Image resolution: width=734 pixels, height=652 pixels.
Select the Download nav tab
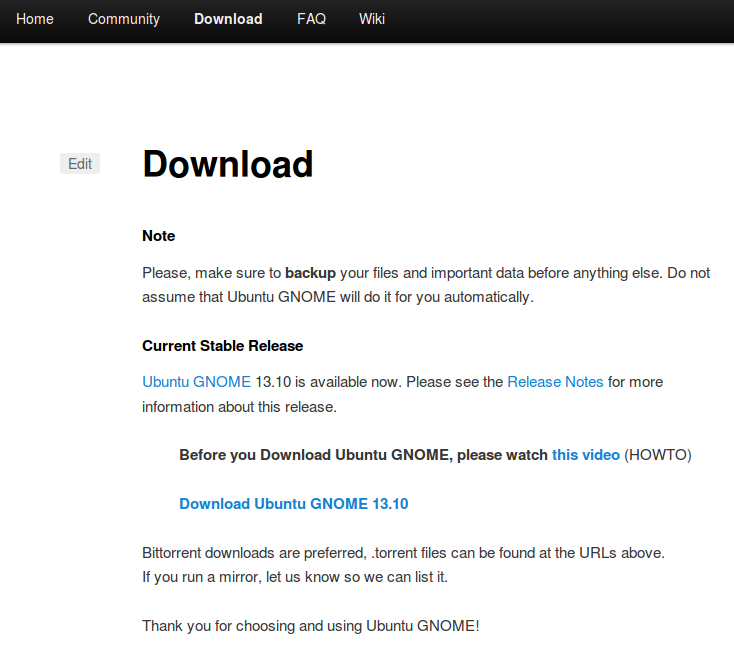coord(228,19)
